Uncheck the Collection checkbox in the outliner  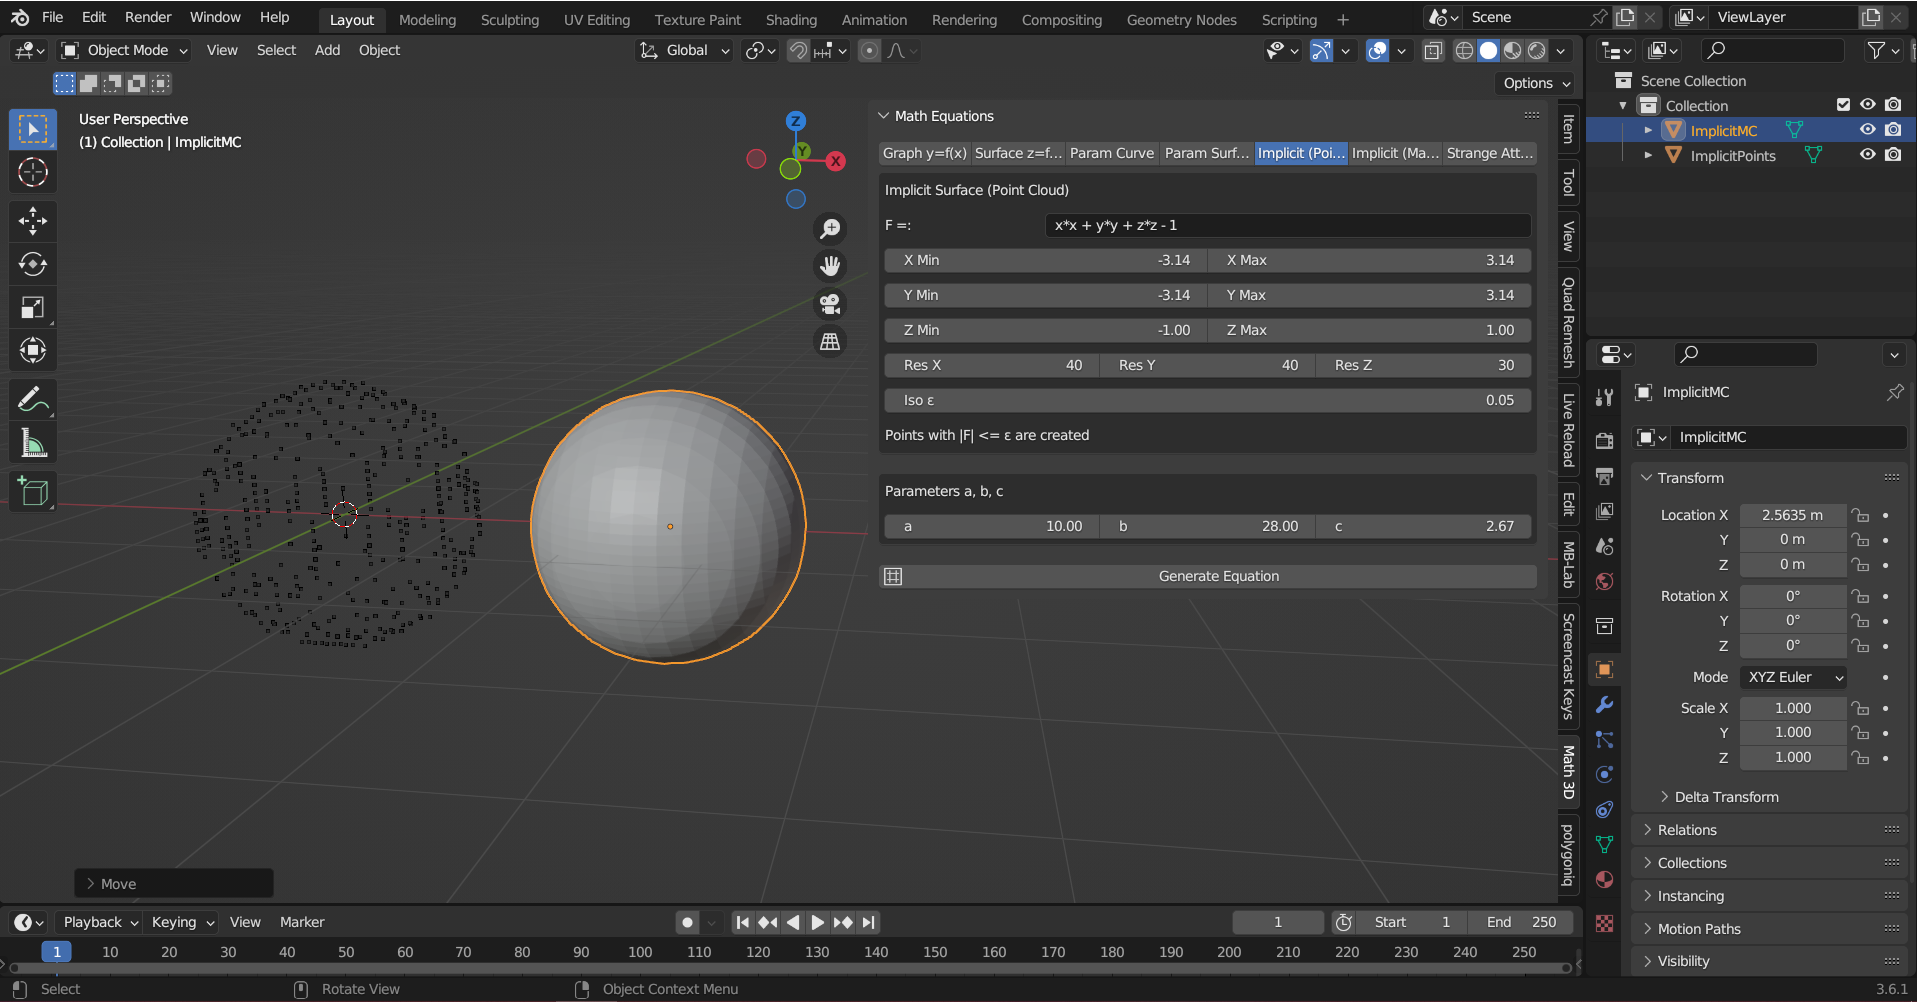pos(1842,104)
